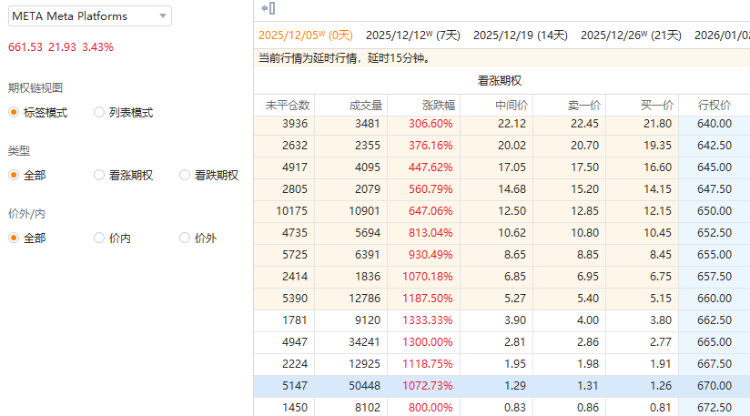Click the 行权价 column header
Viewport: 750px width, 416px height.
tap(714, 105)
